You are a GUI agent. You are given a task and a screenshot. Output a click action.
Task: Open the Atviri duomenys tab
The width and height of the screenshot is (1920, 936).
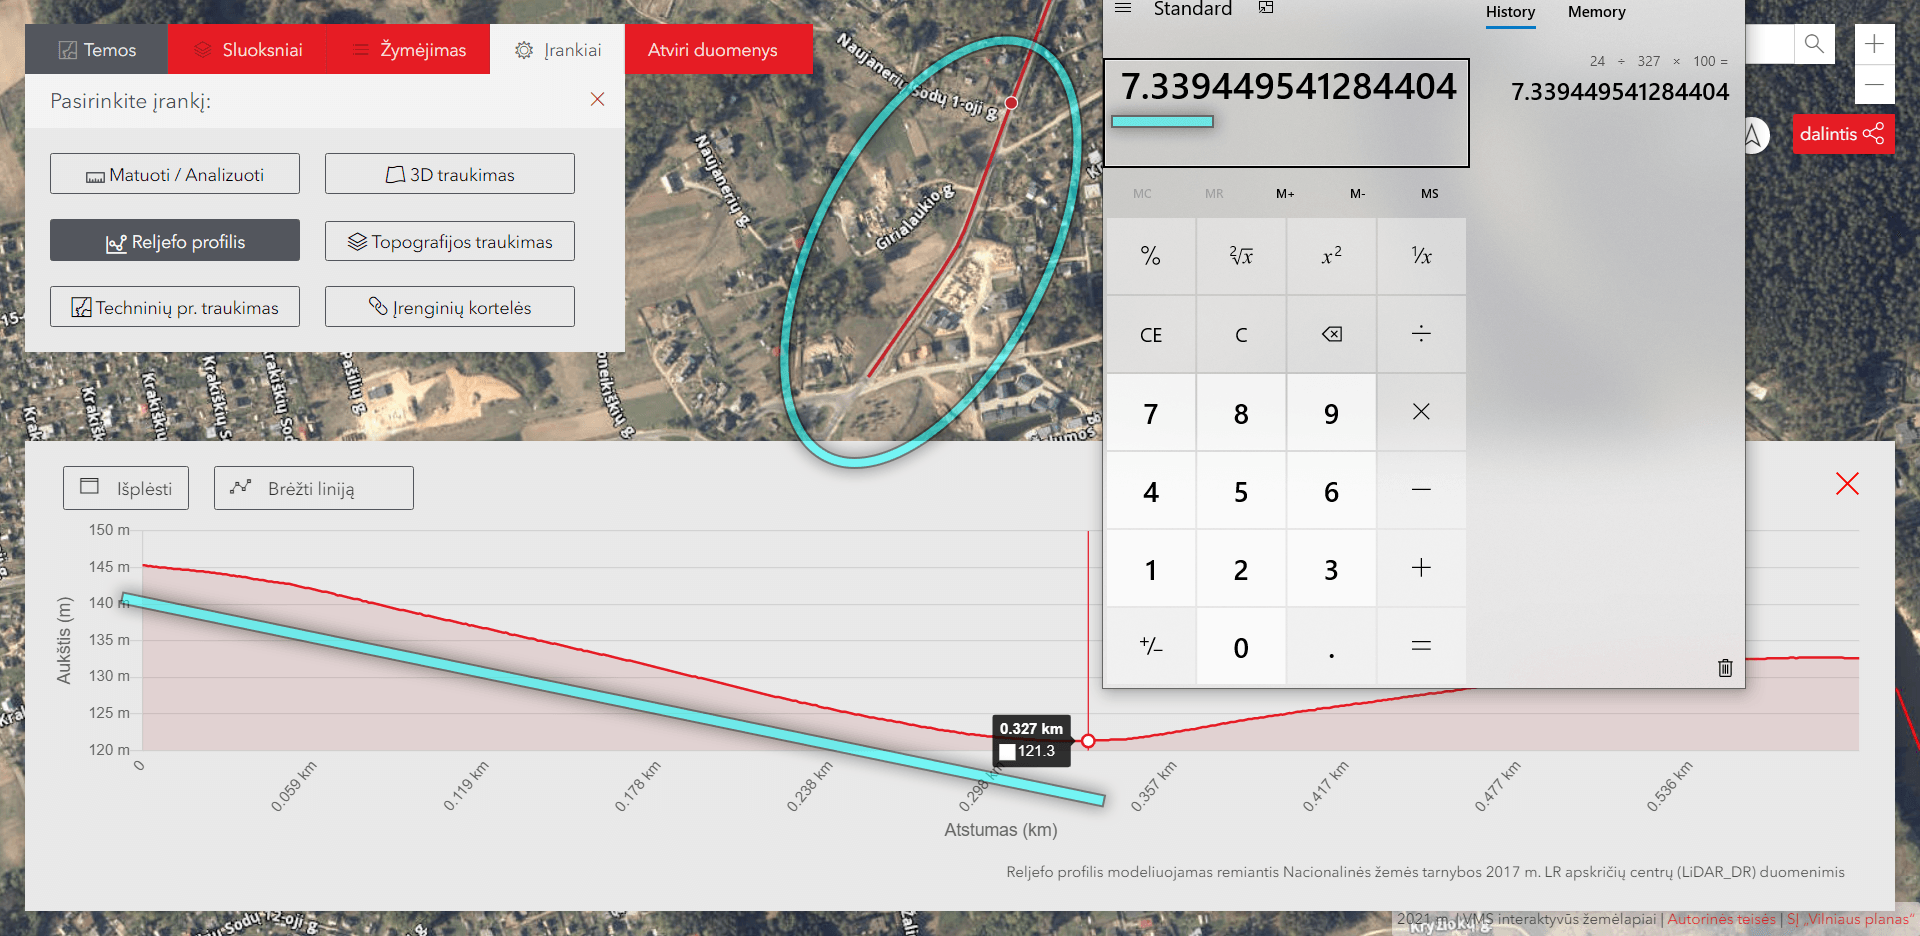tap(712, 50)
